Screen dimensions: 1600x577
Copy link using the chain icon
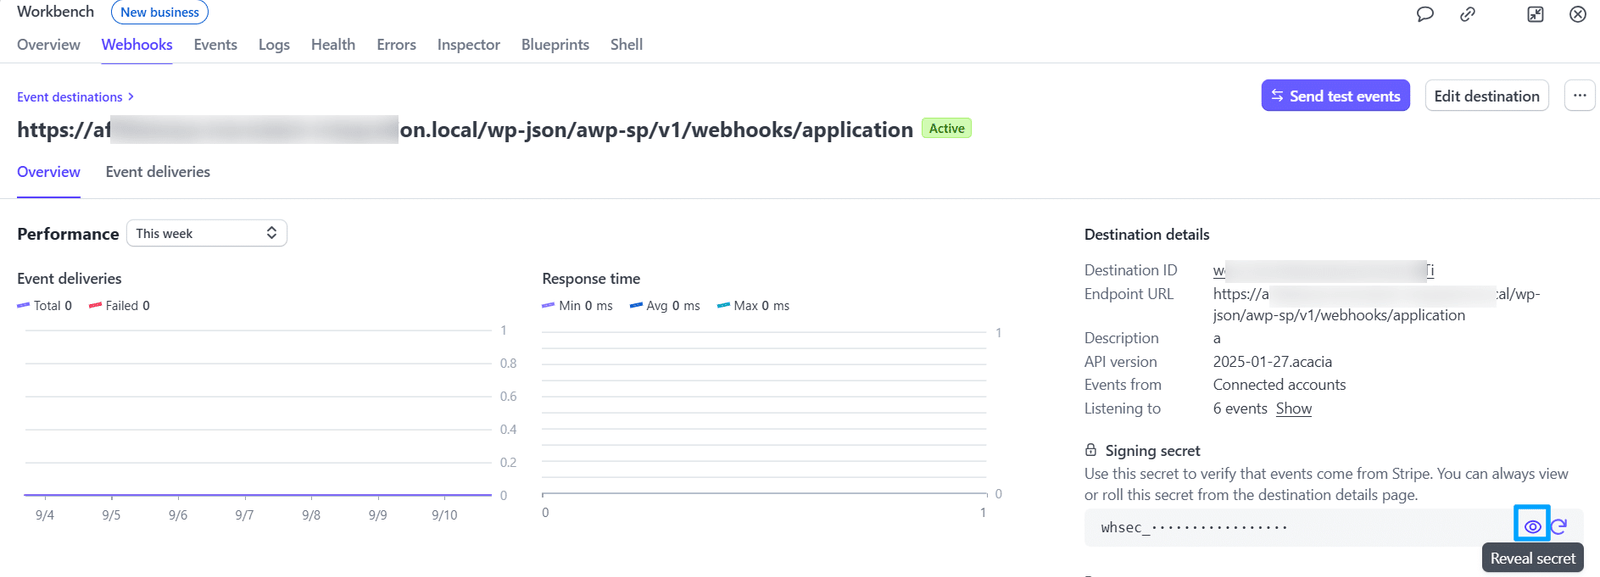[x=1467, y=14]
